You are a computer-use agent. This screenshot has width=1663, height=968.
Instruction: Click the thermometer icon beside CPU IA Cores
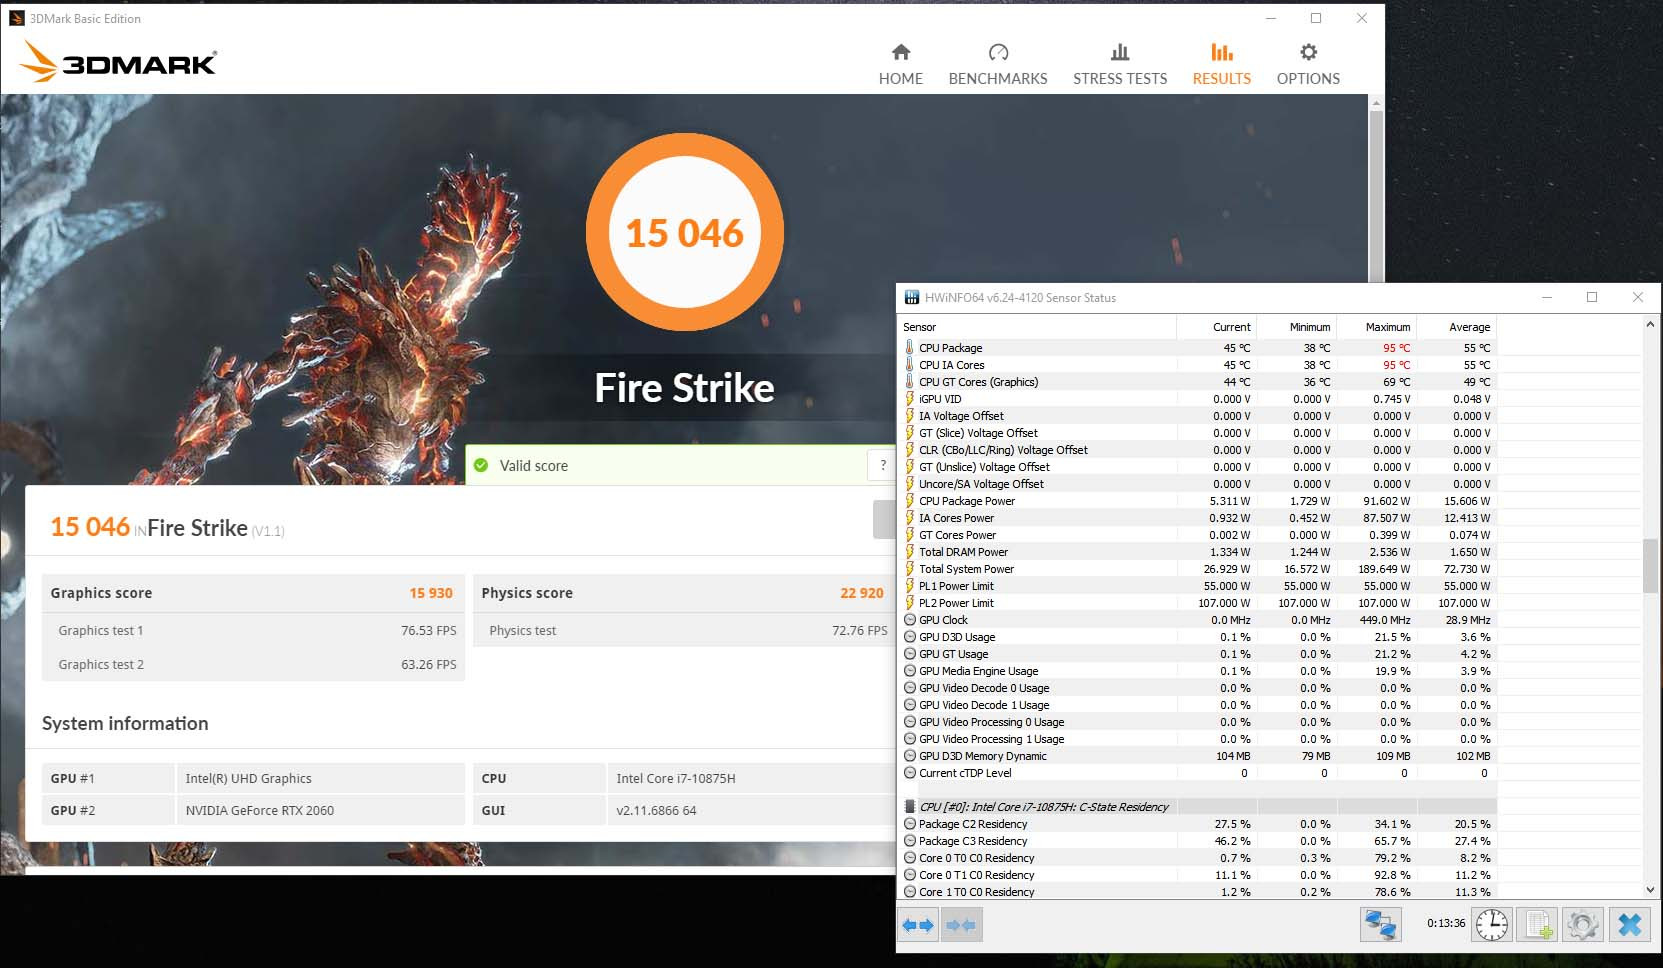(x=909, y=364)
